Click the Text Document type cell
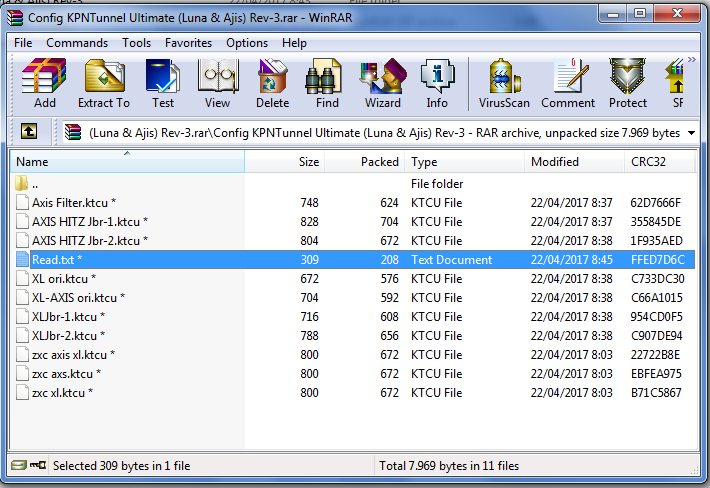 point(451,259)
